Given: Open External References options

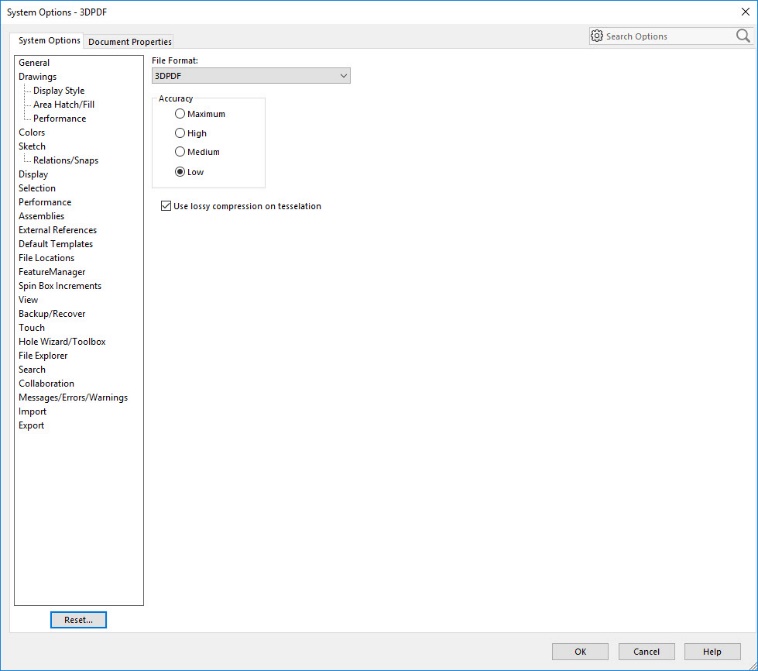Looking at the screenshot, I should (x=58, y=230).
